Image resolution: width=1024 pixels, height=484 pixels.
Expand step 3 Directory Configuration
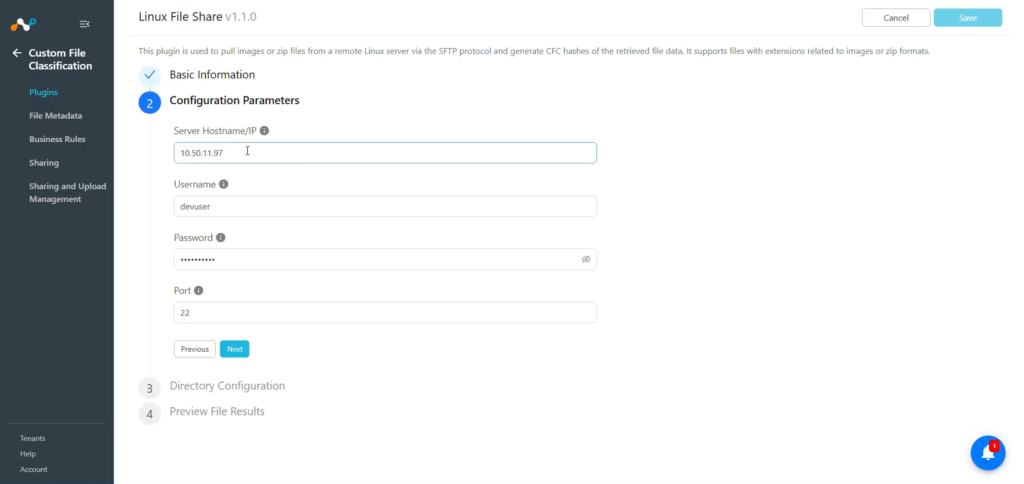point(227,386)
